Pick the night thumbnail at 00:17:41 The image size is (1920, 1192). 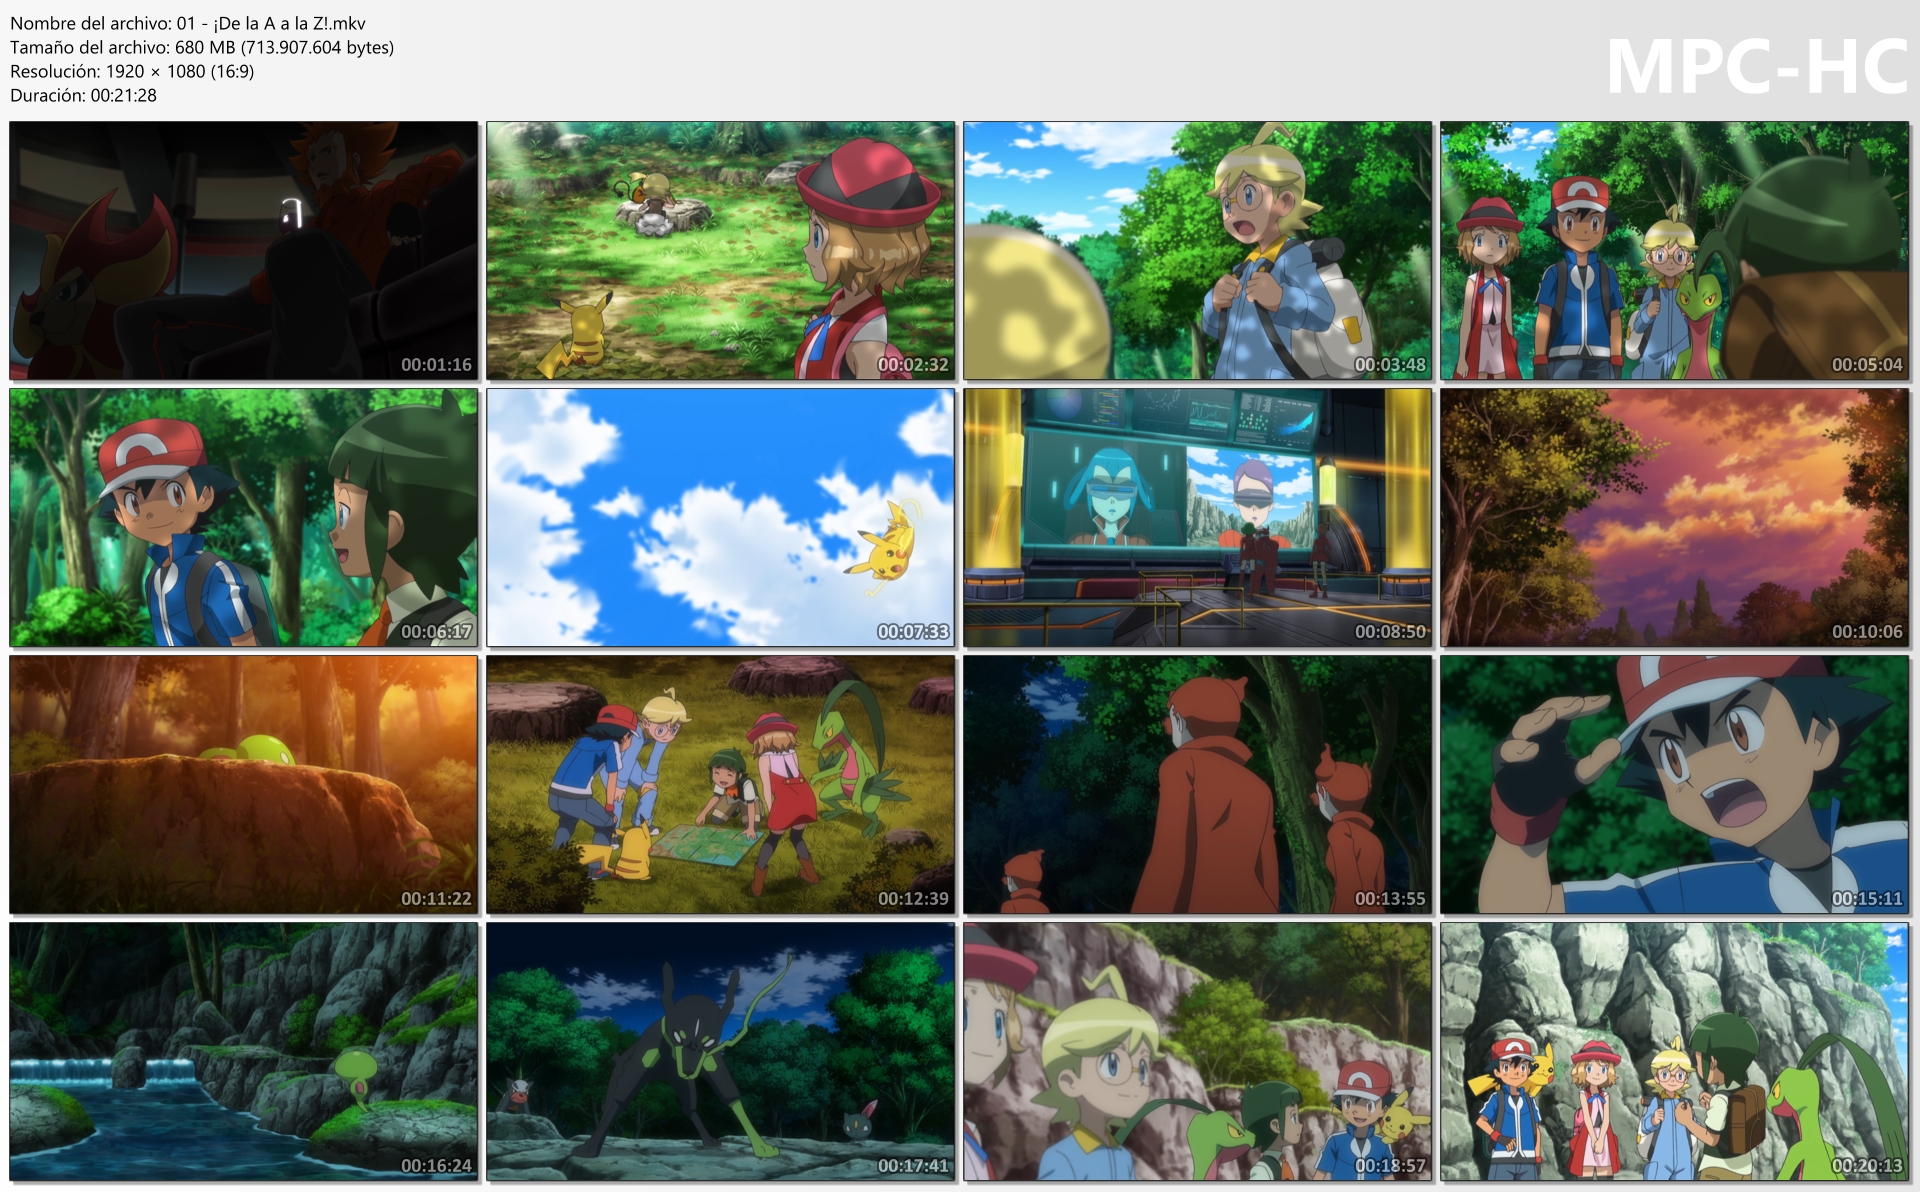point(721,1052)
